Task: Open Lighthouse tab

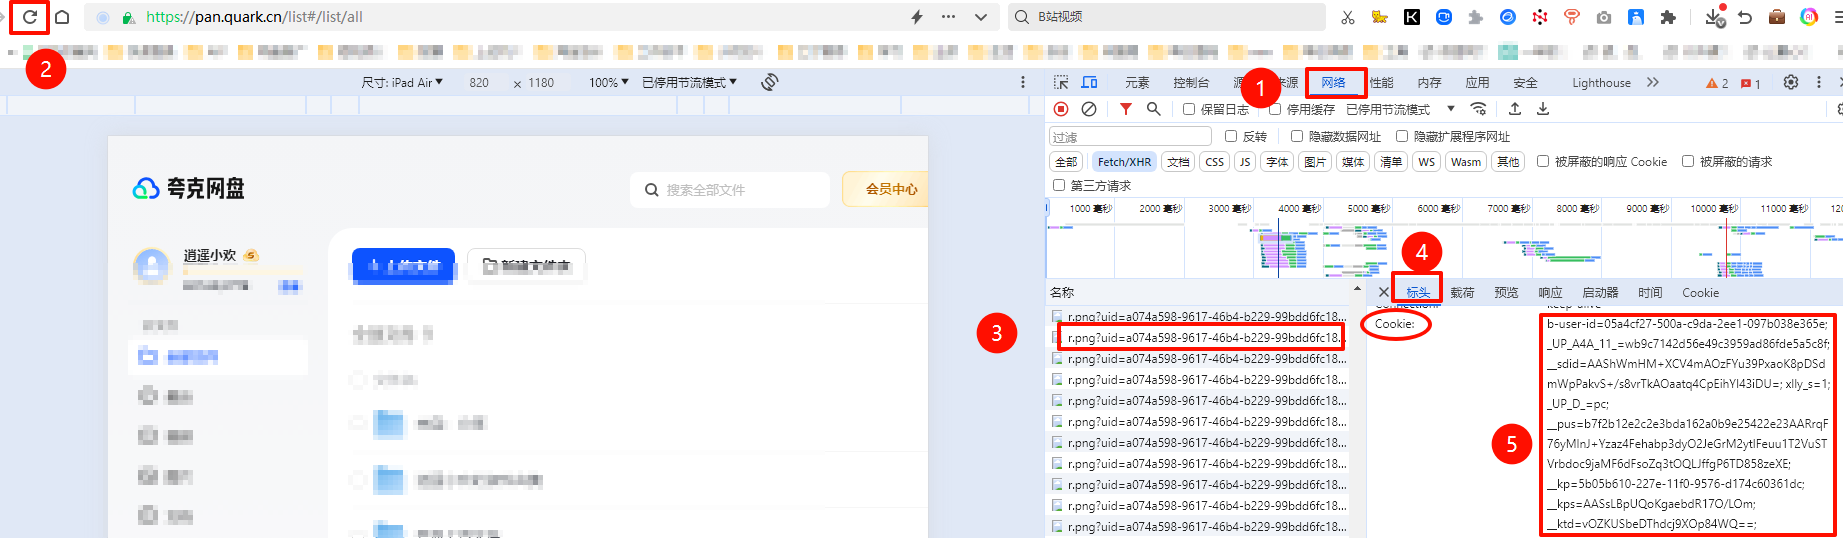Action: (1601, 82)
